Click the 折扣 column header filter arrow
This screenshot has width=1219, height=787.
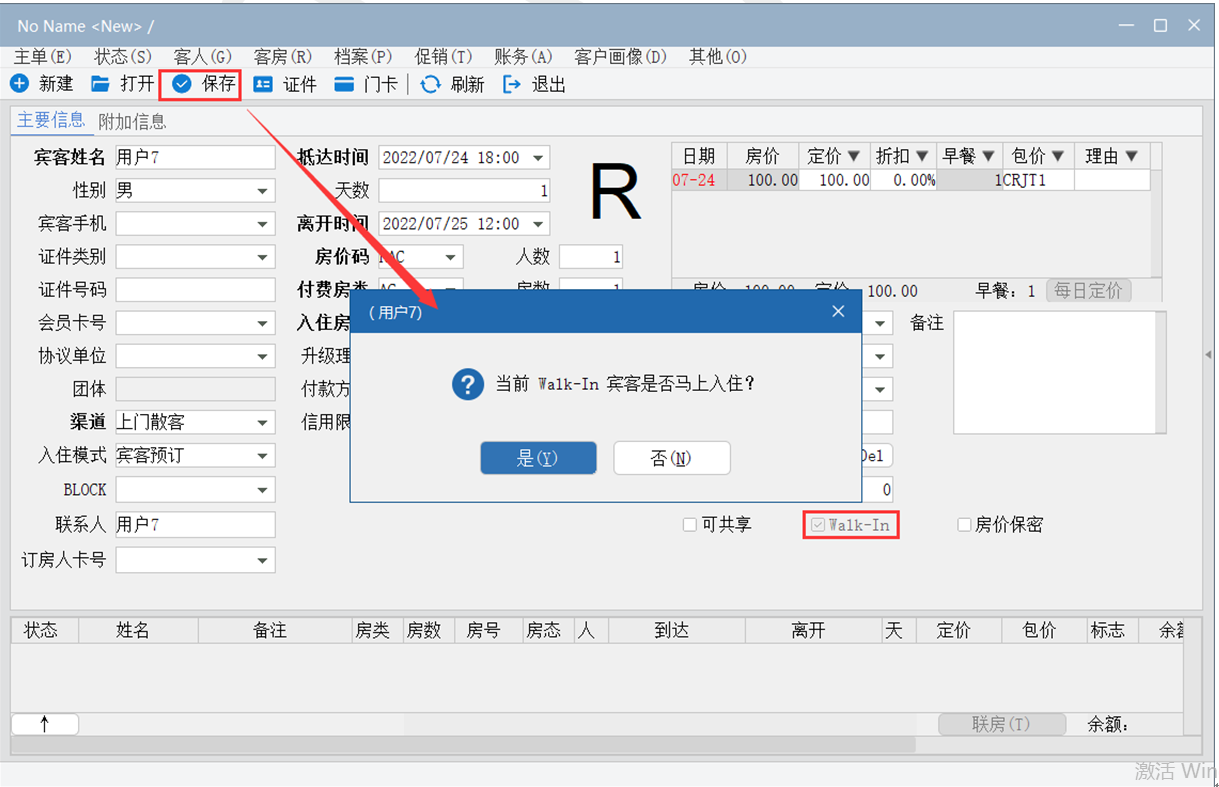point(922,156)
